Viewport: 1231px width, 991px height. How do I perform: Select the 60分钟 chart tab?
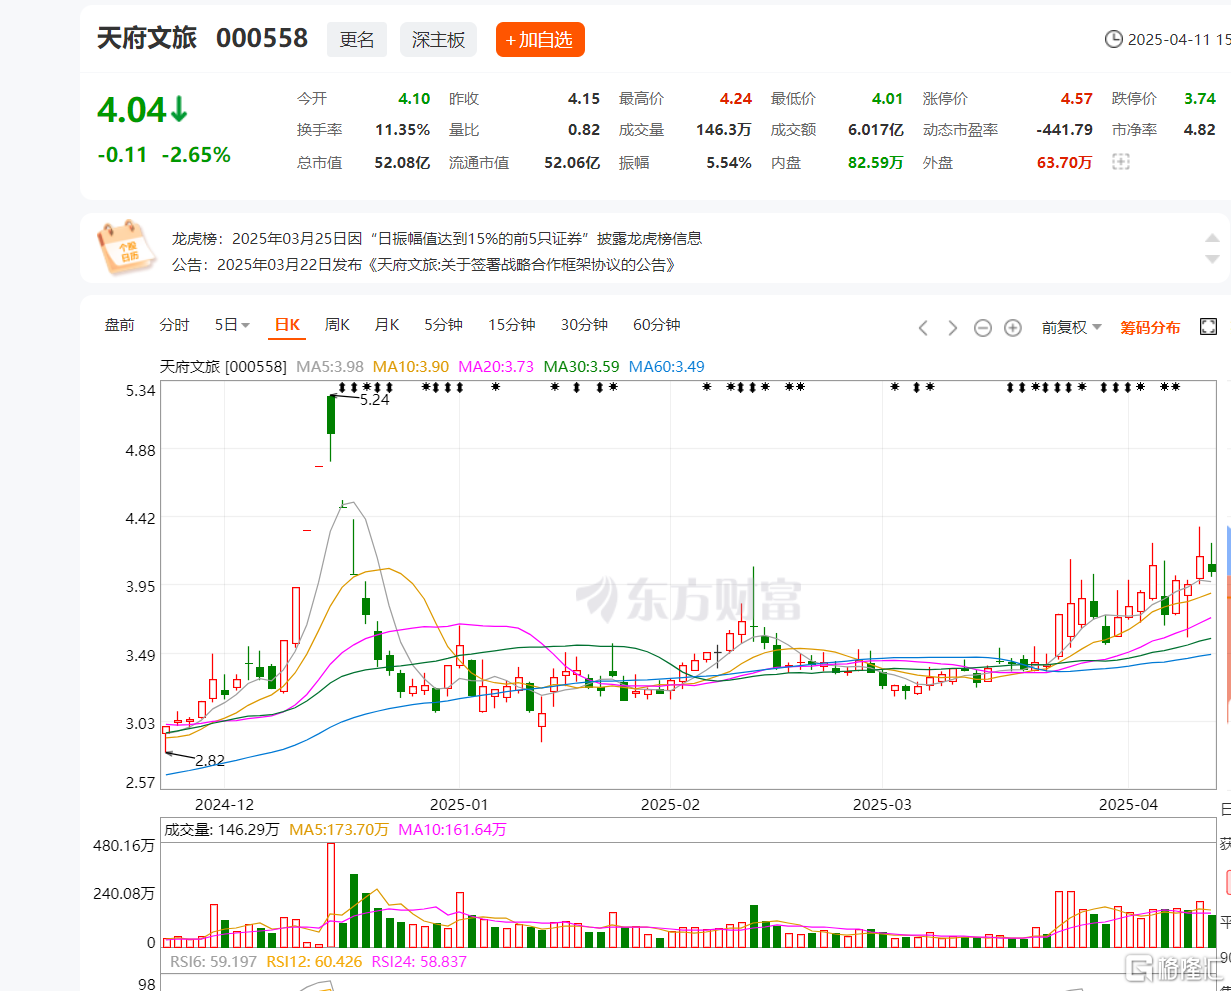657,325
